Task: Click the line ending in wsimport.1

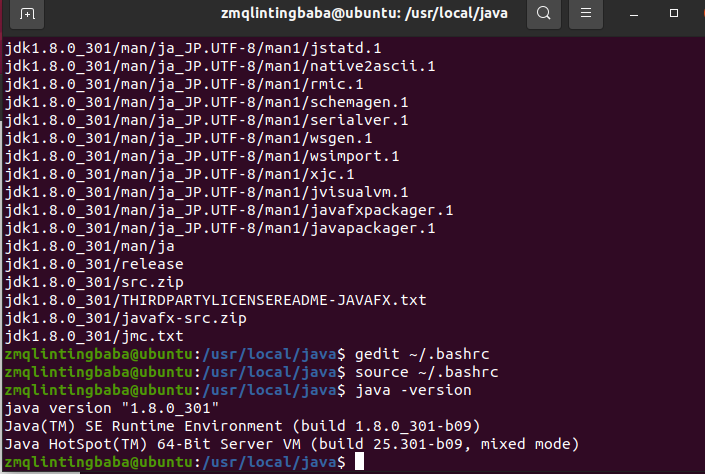Action: [202, 157]
